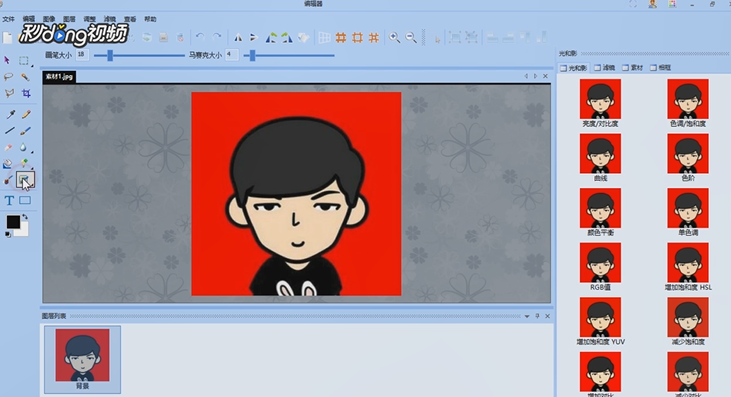Apply the 单色调 effect thumbnail
Viewport: 731px width, 397px height.
click(688, 208)
